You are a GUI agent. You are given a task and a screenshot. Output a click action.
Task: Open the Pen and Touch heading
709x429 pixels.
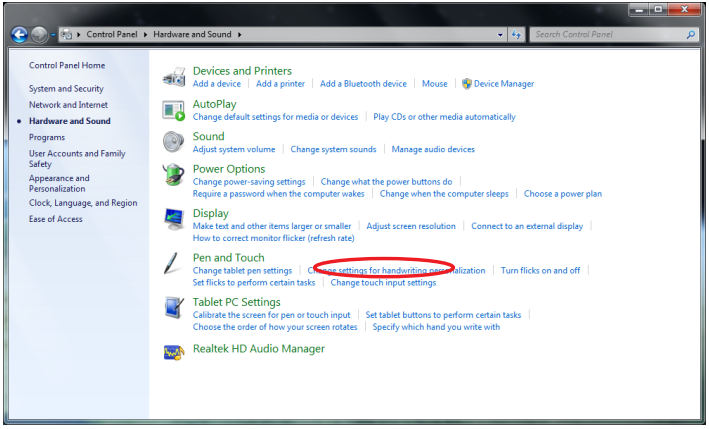point(228,258)
